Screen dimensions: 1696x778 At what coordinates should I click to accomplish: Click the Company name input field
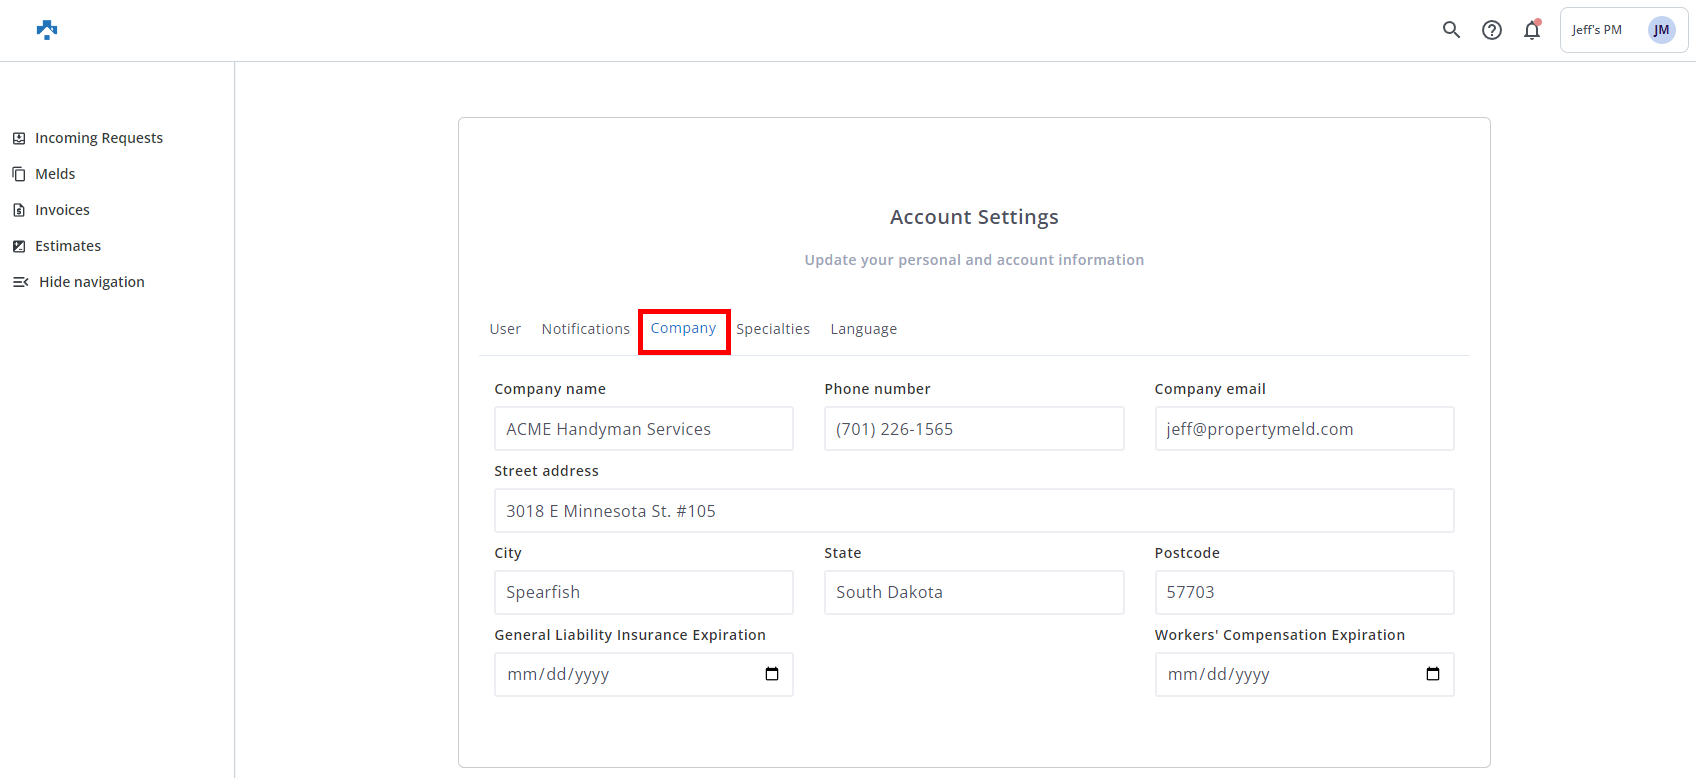pos(643,429)
